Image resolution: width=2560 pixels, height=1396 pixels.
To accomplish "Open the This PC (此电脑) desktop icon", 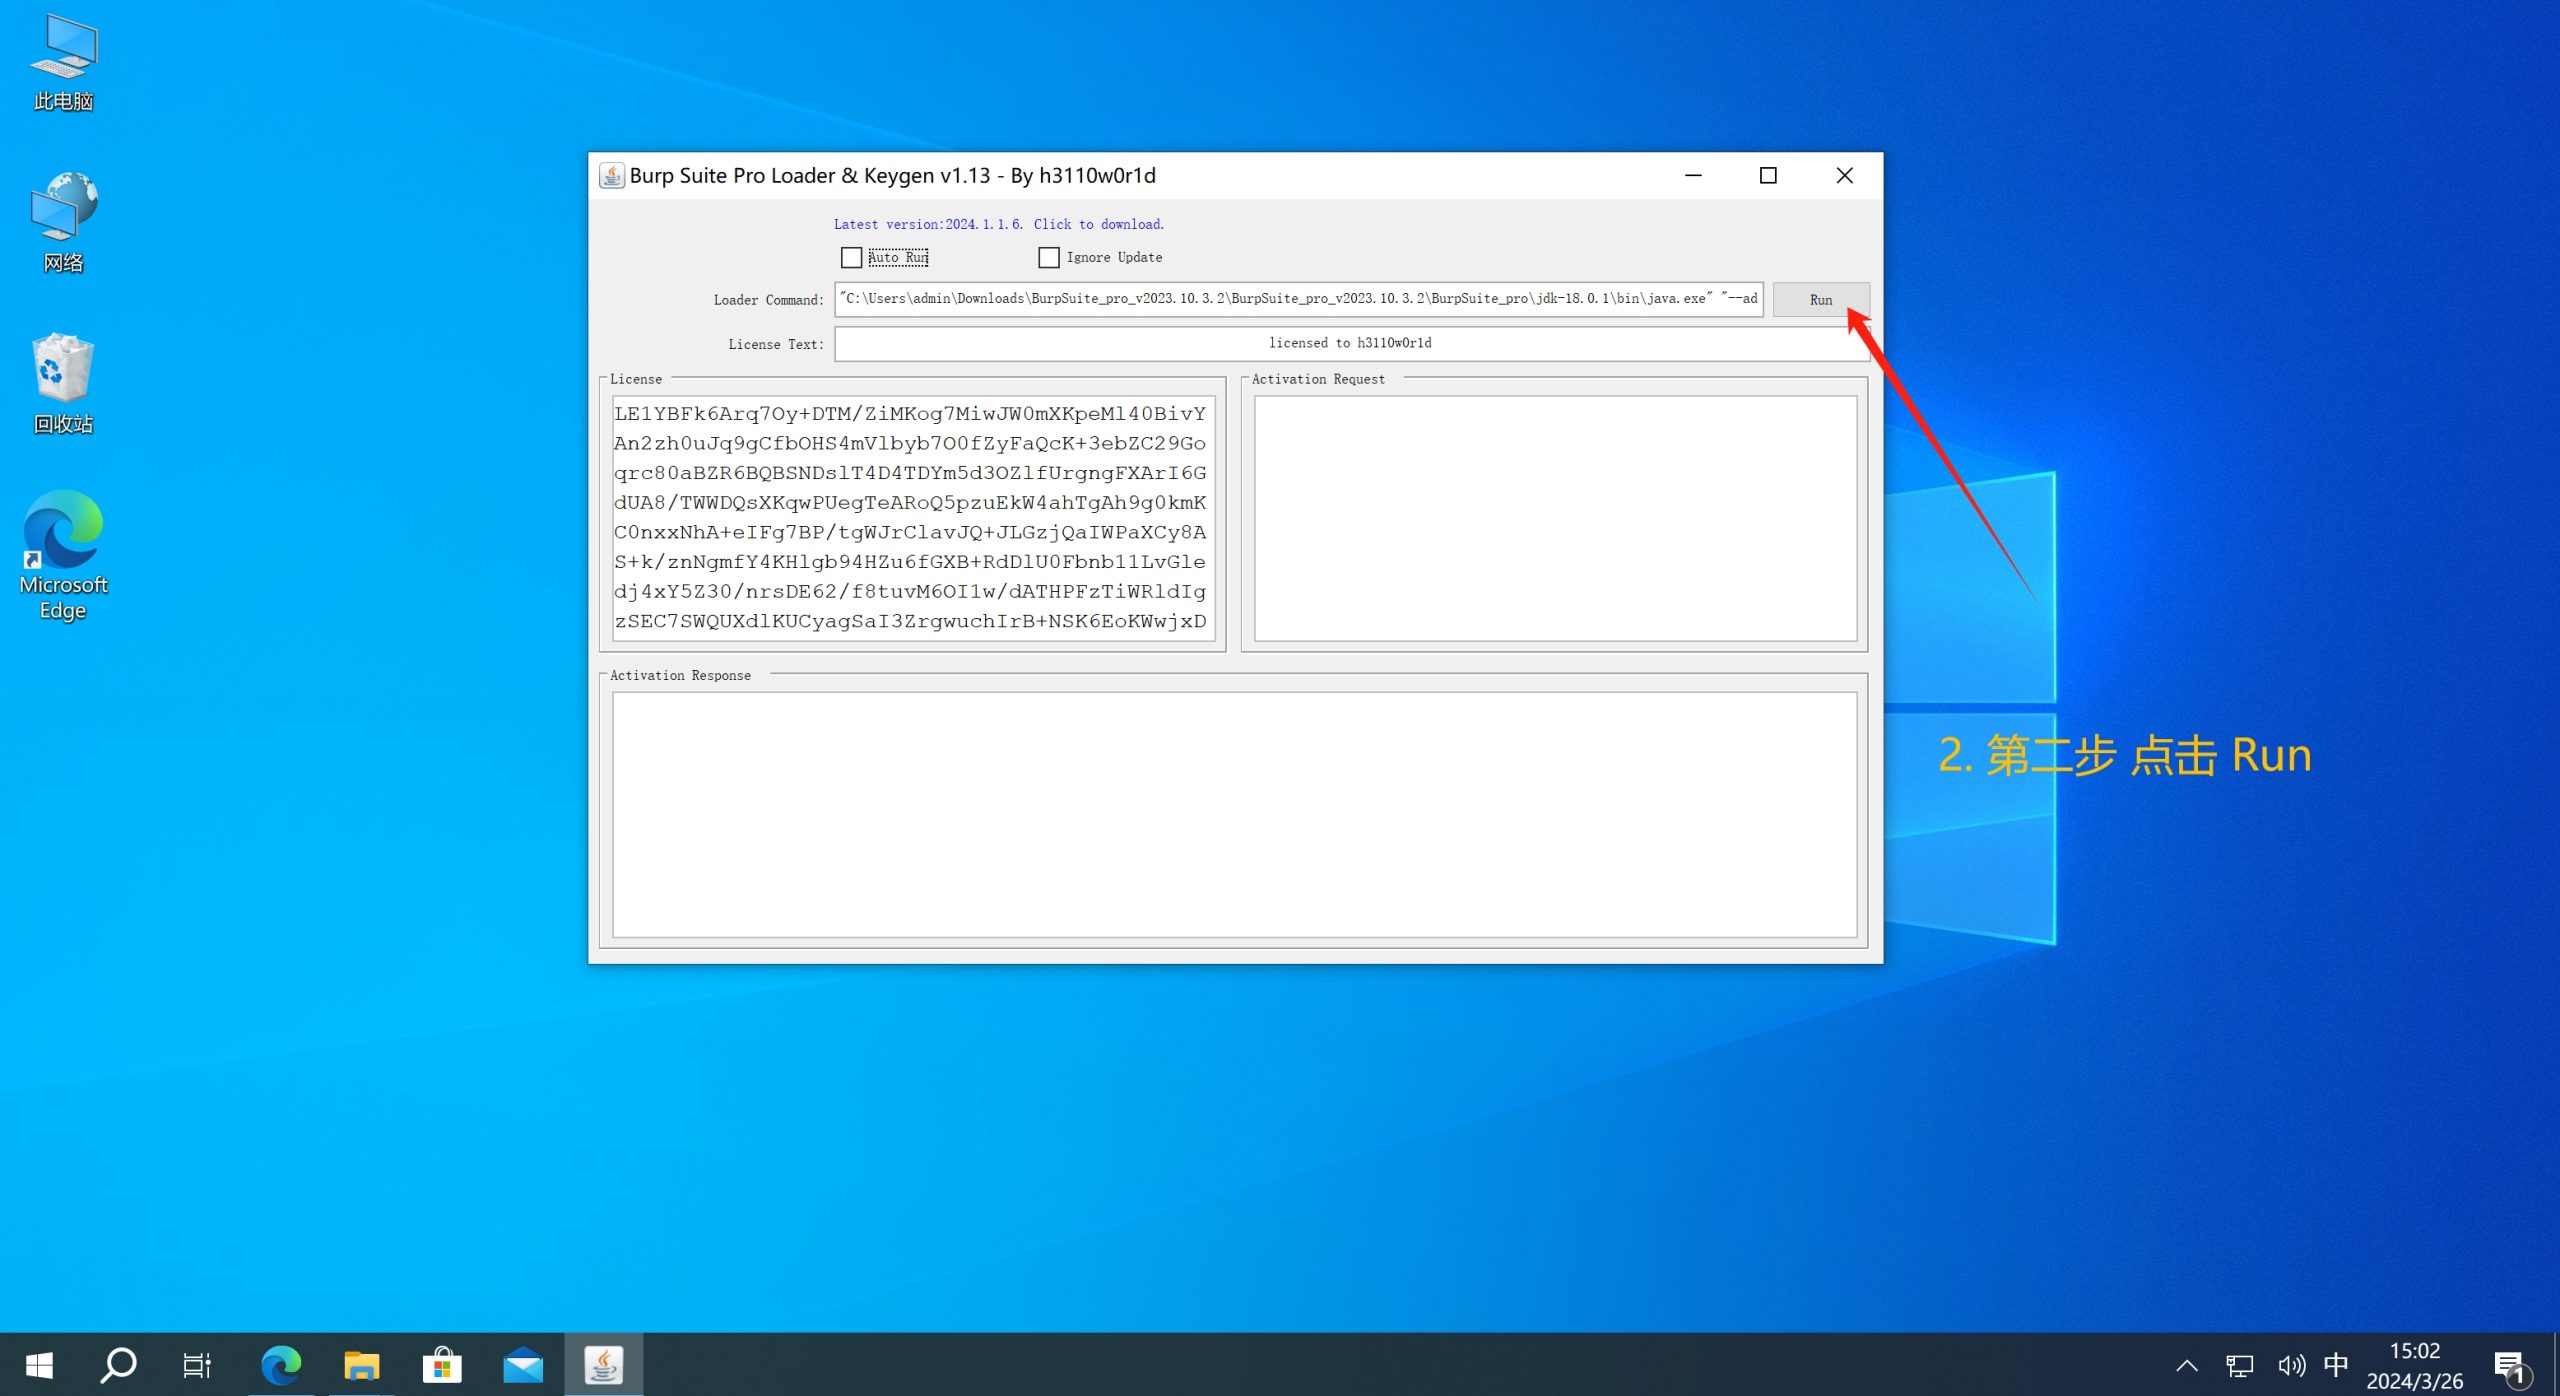I will click(x=63, y=62).
